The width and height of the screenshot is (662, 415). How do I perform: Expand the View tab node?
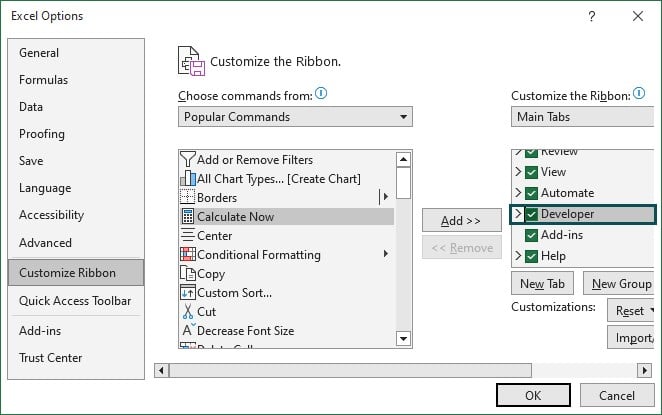coord(518,171)
